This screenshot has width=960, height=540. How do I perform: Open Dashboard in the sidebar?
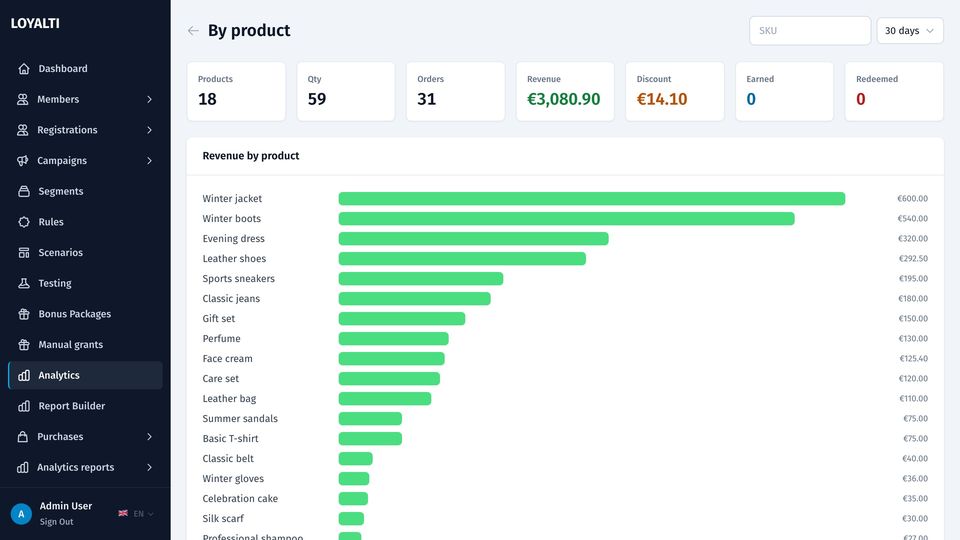[85, 69]
